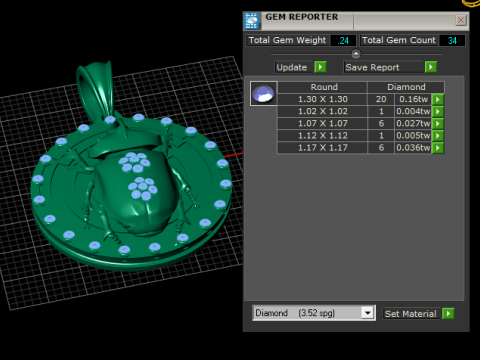Click the Total Gem Weight value .24

tap(343, 41)
